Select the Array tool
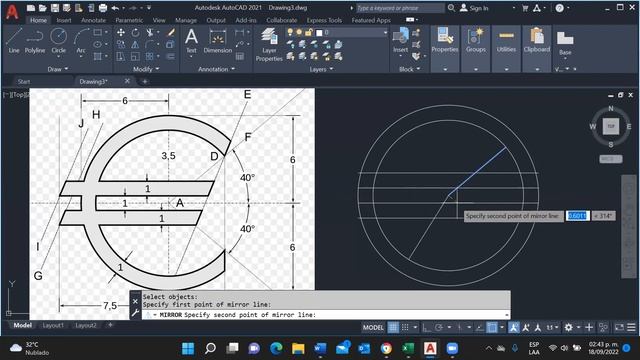Viewport: 640px width, 360px height. 150,56
